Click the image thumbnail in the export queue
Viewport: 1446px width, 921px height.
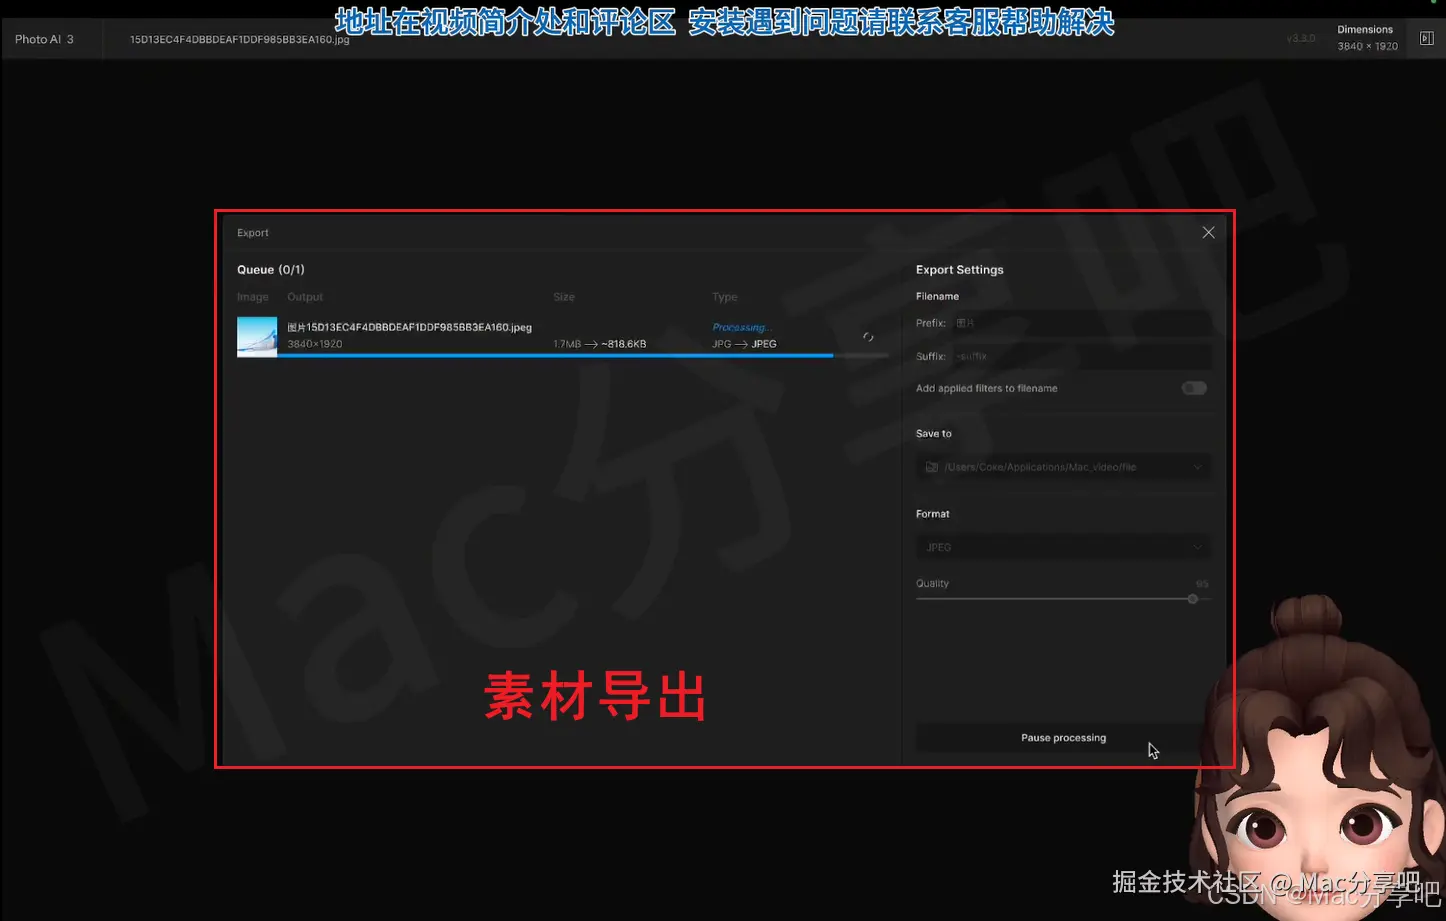pyautogui.click(x=256, y=336)
